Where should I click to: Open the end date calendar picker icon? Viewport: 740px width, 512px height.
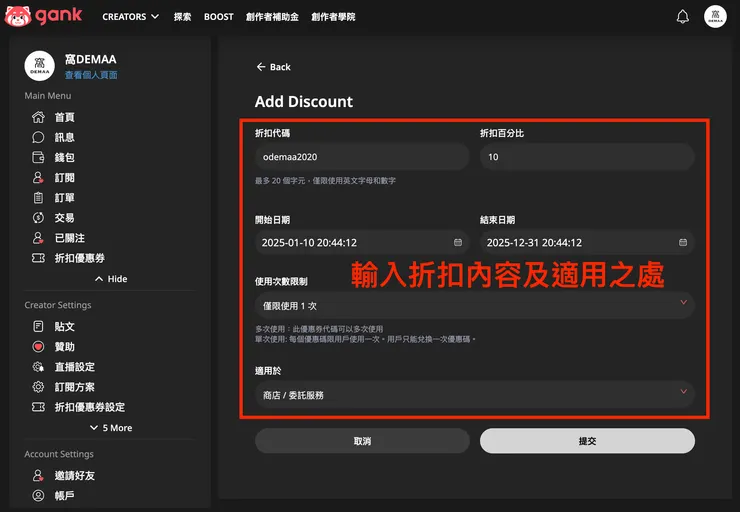[x=683, y=243]
